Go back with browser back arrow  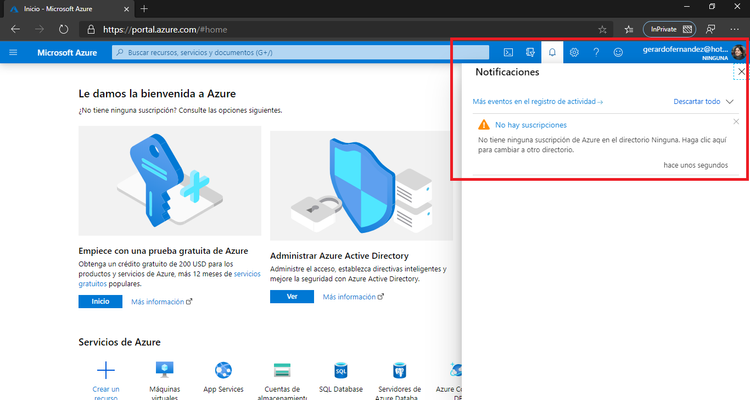[x=15, y=29]
